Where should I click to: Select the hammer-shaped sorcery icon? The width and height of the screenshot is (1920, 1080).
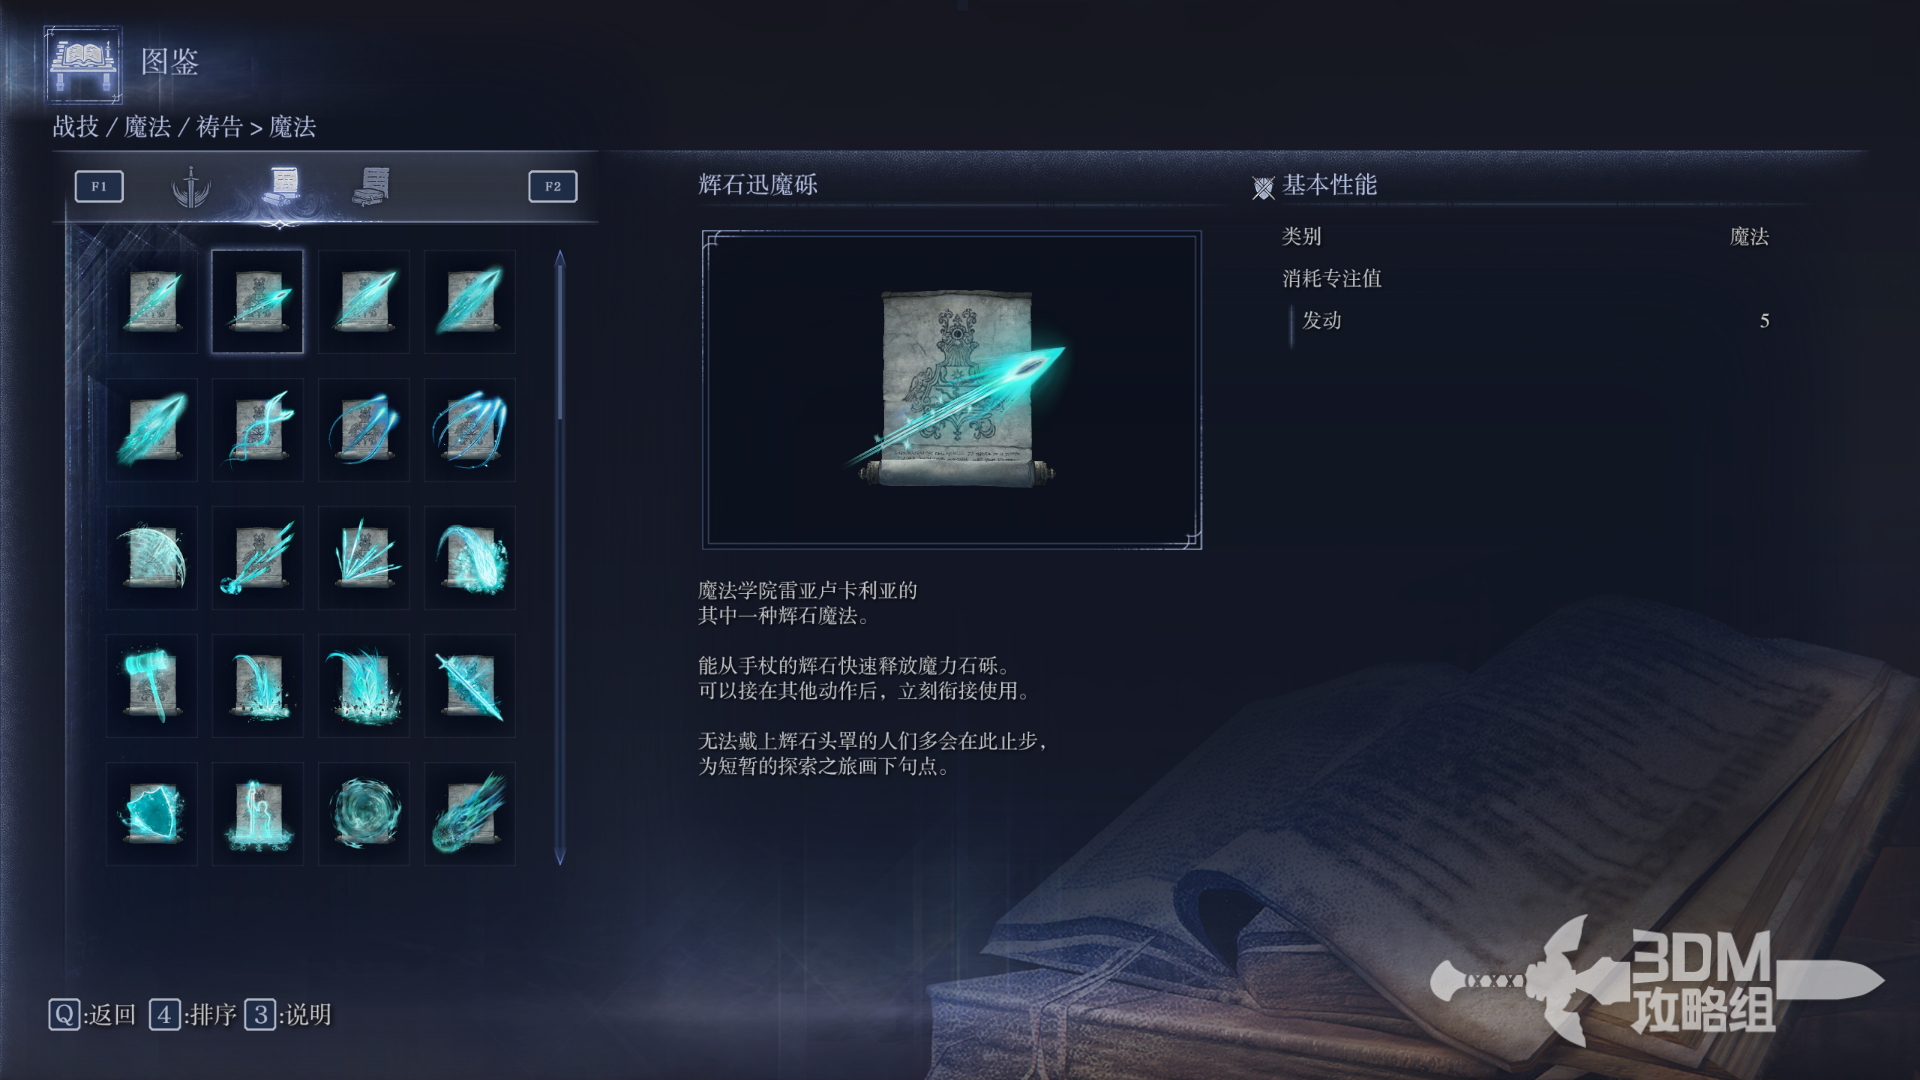click(x=152, y=686)
